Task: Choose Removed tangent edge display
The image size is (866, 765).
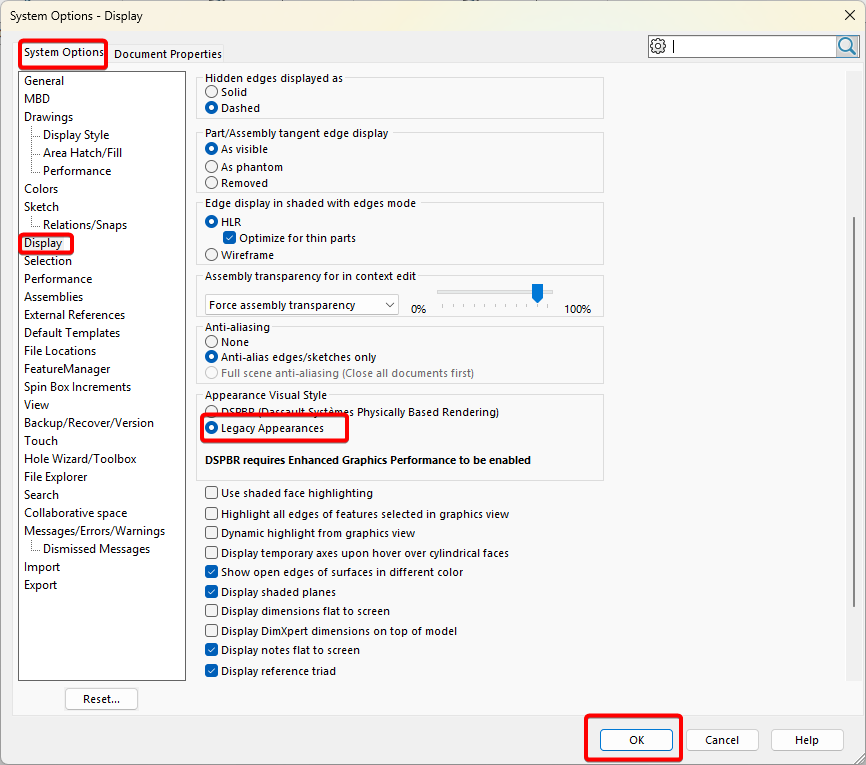Action: tap(212, 183)
